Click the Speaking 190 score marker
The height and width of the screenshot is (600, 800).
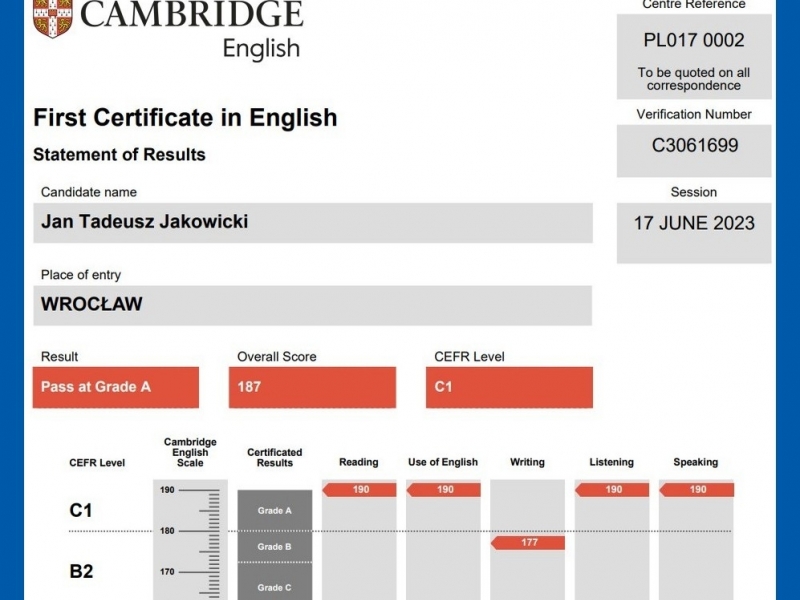pos(696,490)
